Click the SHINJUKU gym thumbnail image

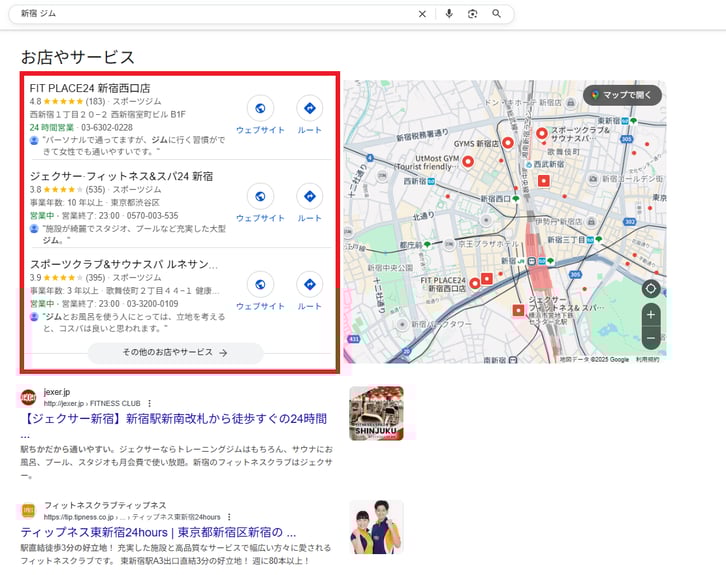pyautogui.click(x=376, y=413)
